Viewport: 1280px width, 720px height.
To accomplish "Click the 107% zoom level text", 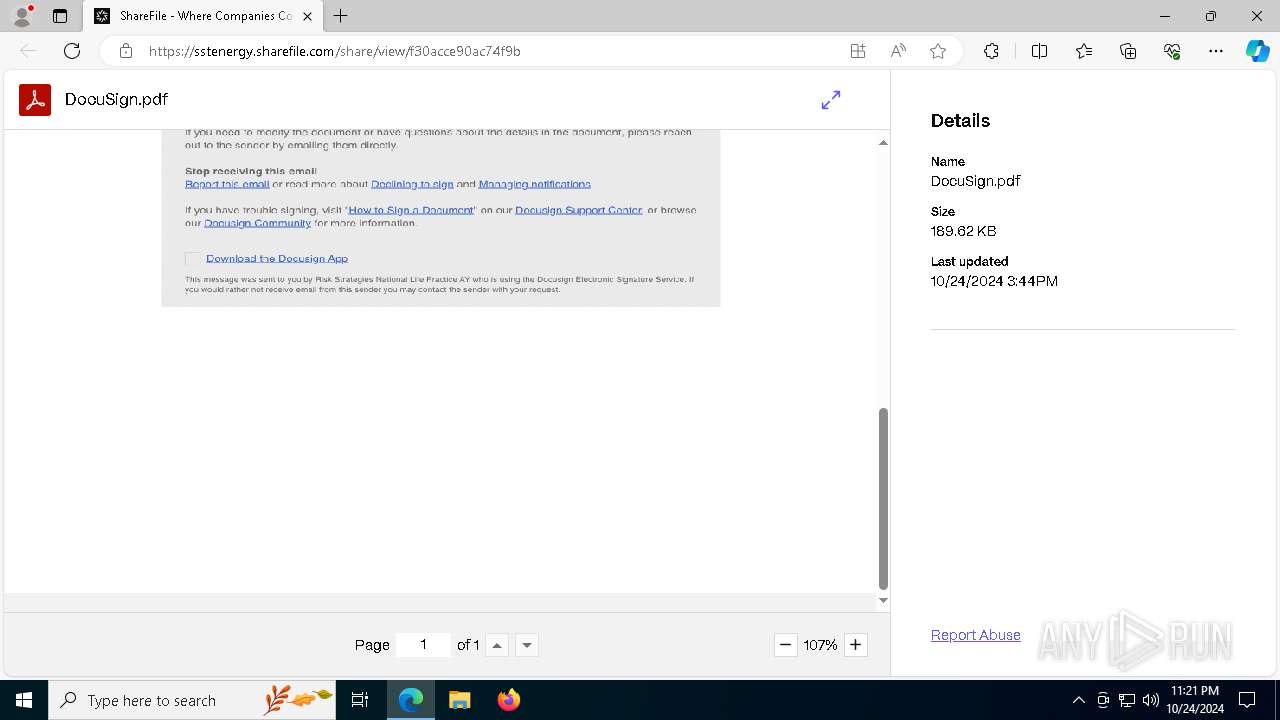I will point(820,645).
